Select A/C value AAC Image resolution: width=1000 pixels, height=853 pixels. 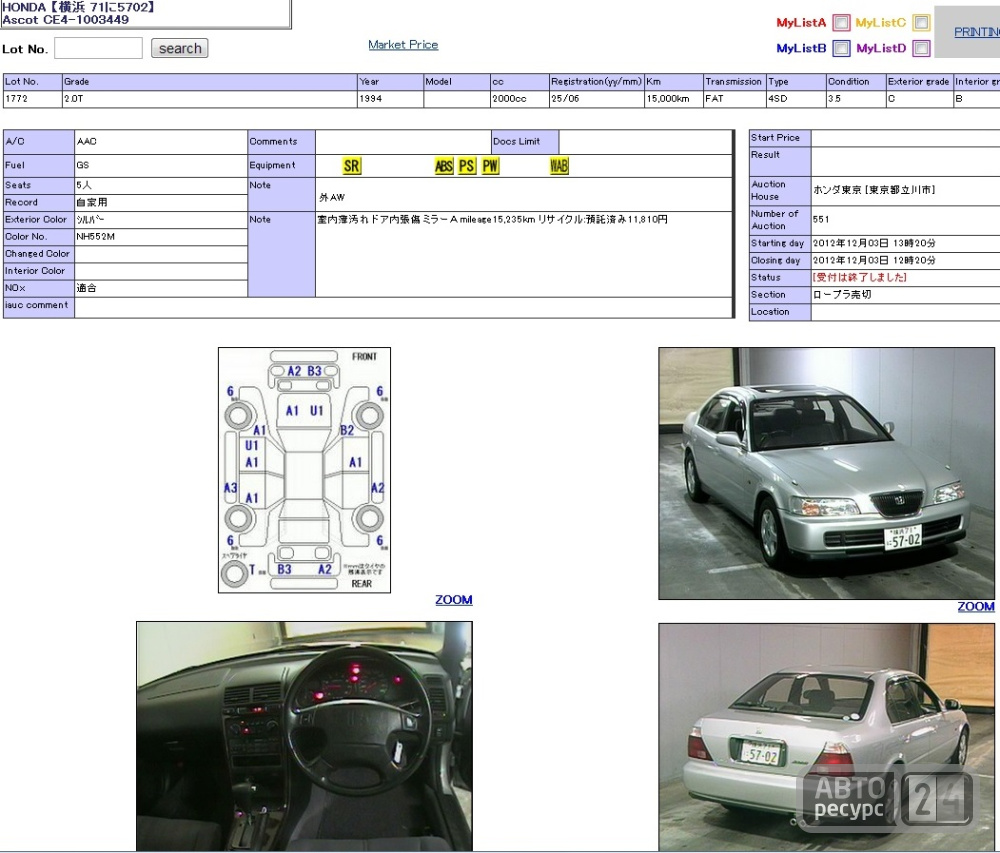[x=87, y=142]
